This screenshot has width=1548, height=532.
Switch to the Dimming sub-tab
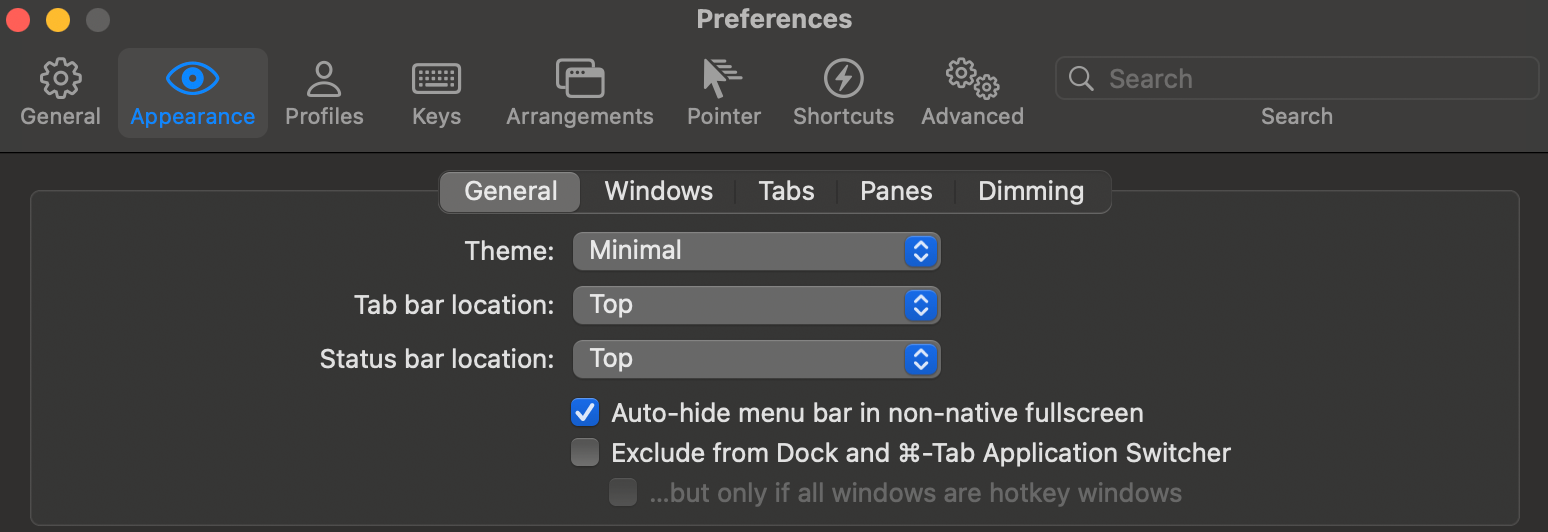tap(1031, 191)
